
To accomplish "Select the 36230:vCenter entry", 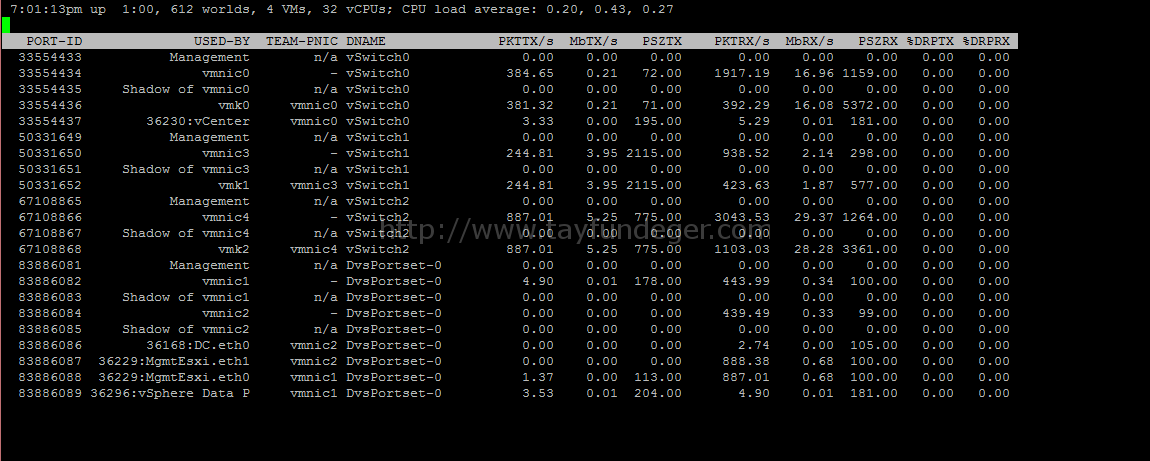I will 198,122.
